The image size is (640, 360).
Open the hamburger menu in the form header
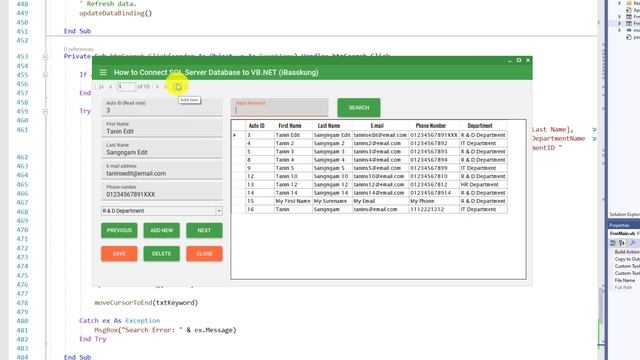(103, 72)
